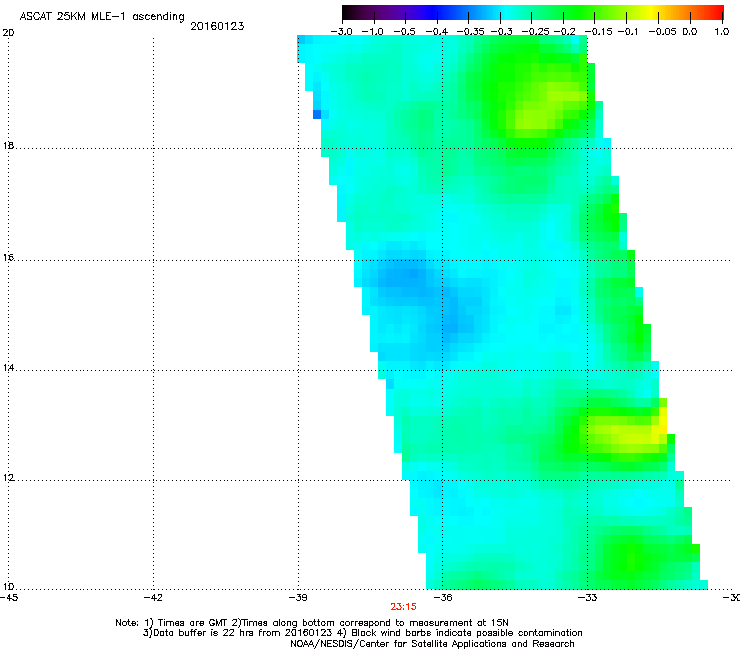The image size is (740, 650).
Task: Click the note line about Times are GMT
Action: pos(312,623)
